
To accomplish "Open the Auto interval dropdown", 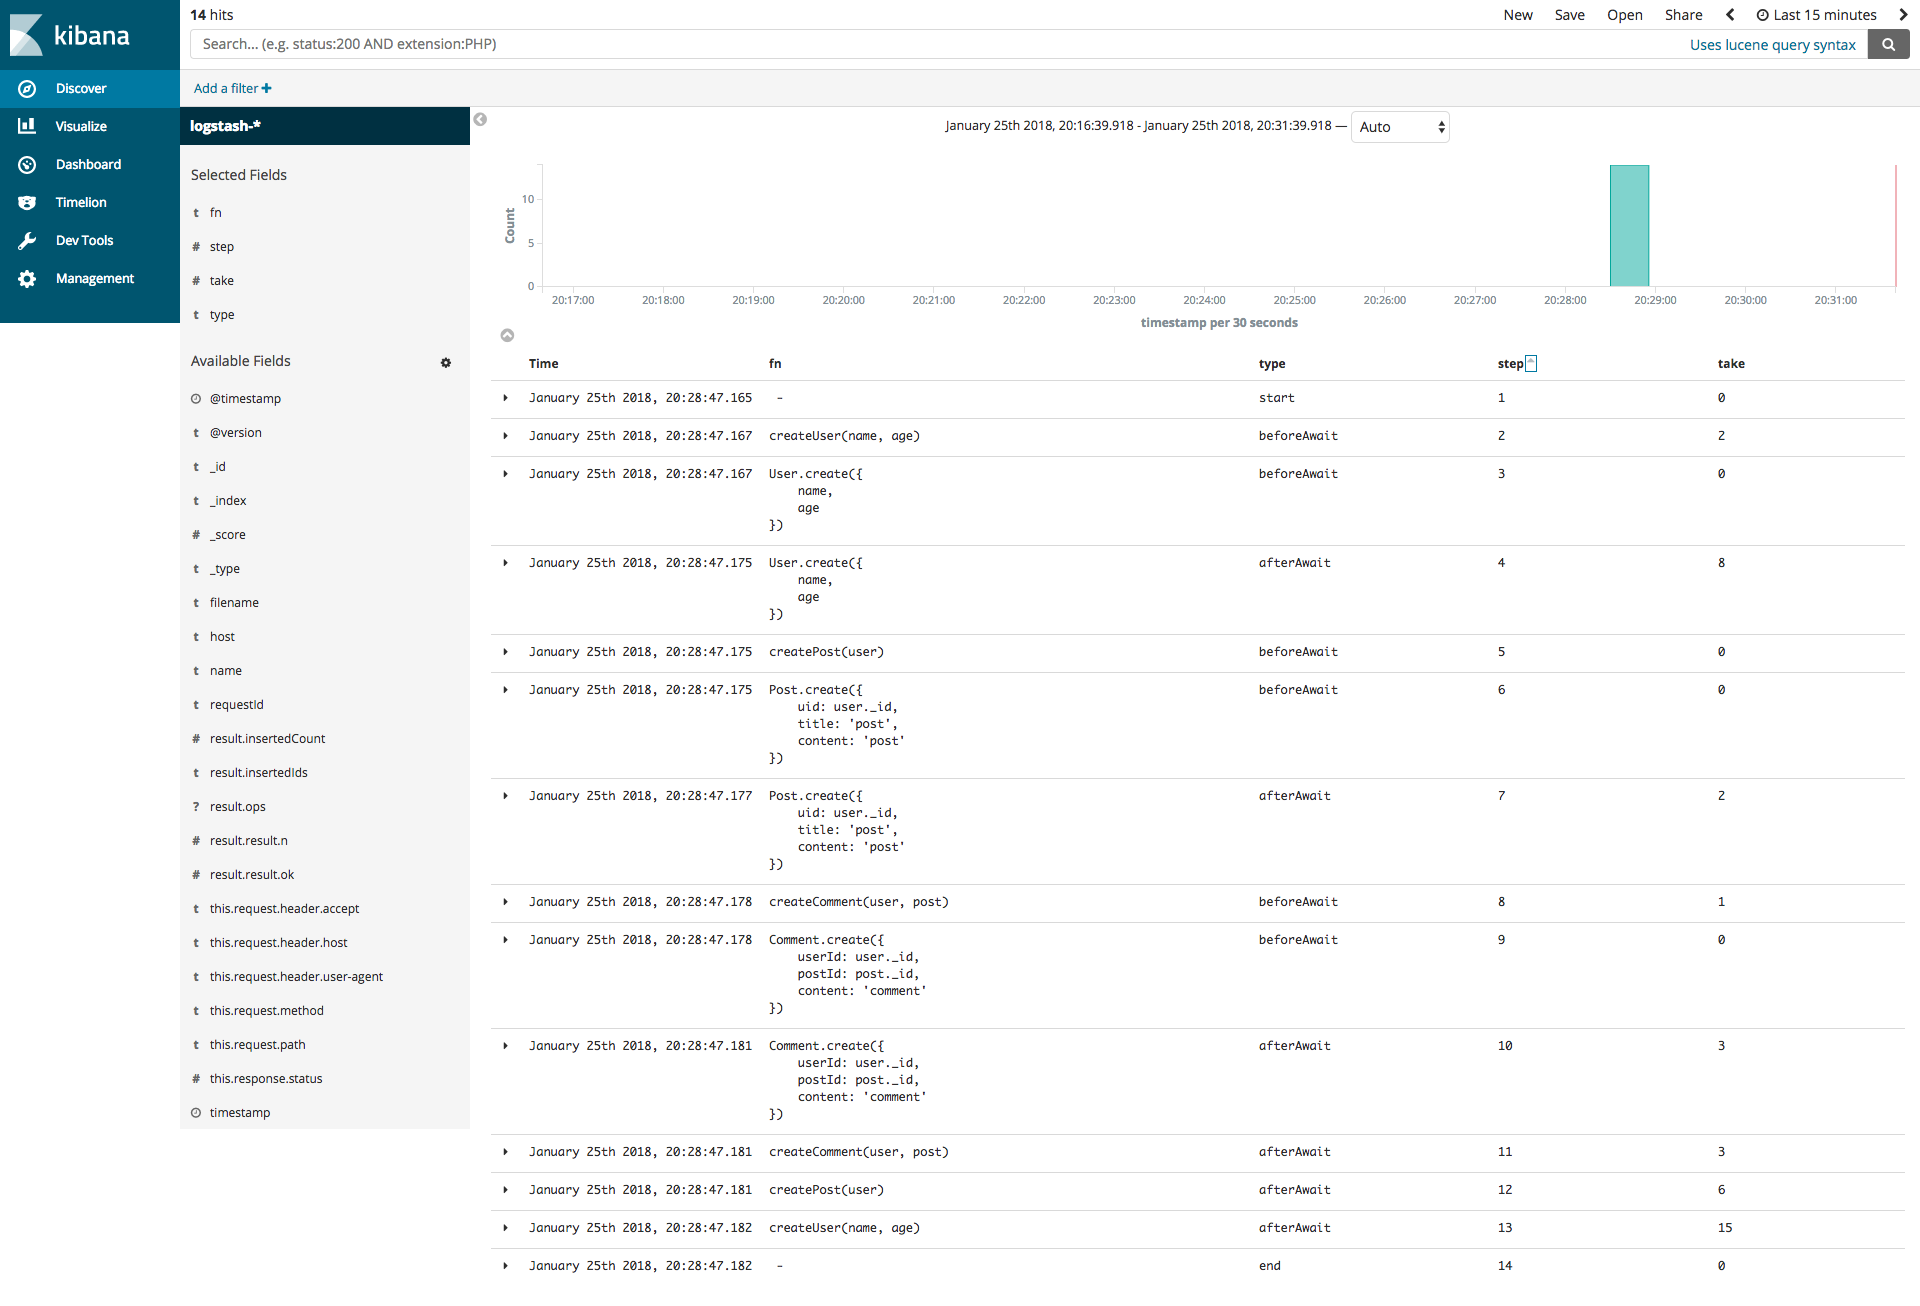I will [1400, 127].
